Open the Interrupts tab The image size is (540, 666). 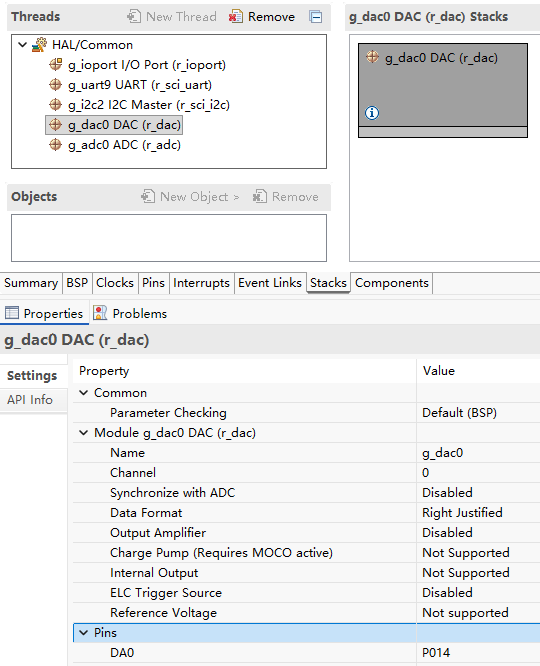click(x=201, y=283)
